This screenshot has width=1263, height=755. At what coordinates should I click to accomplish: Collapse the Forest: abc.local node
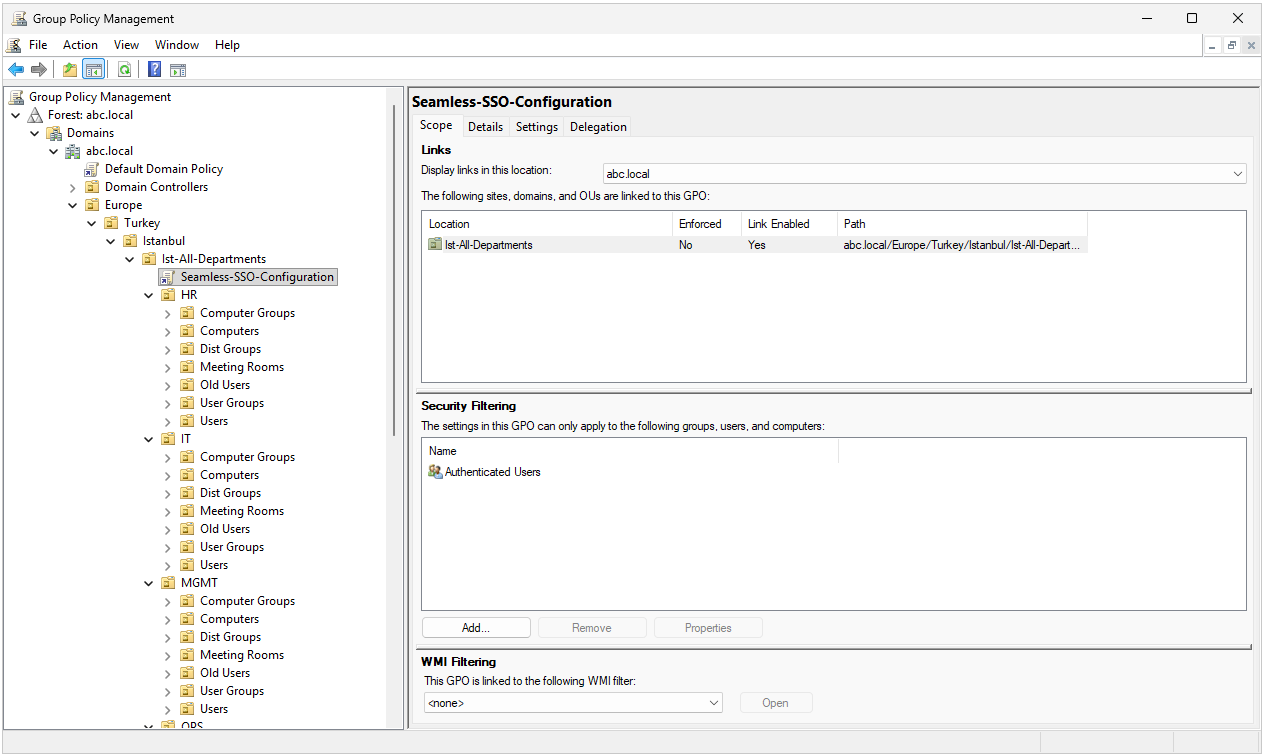coord(16,115)
